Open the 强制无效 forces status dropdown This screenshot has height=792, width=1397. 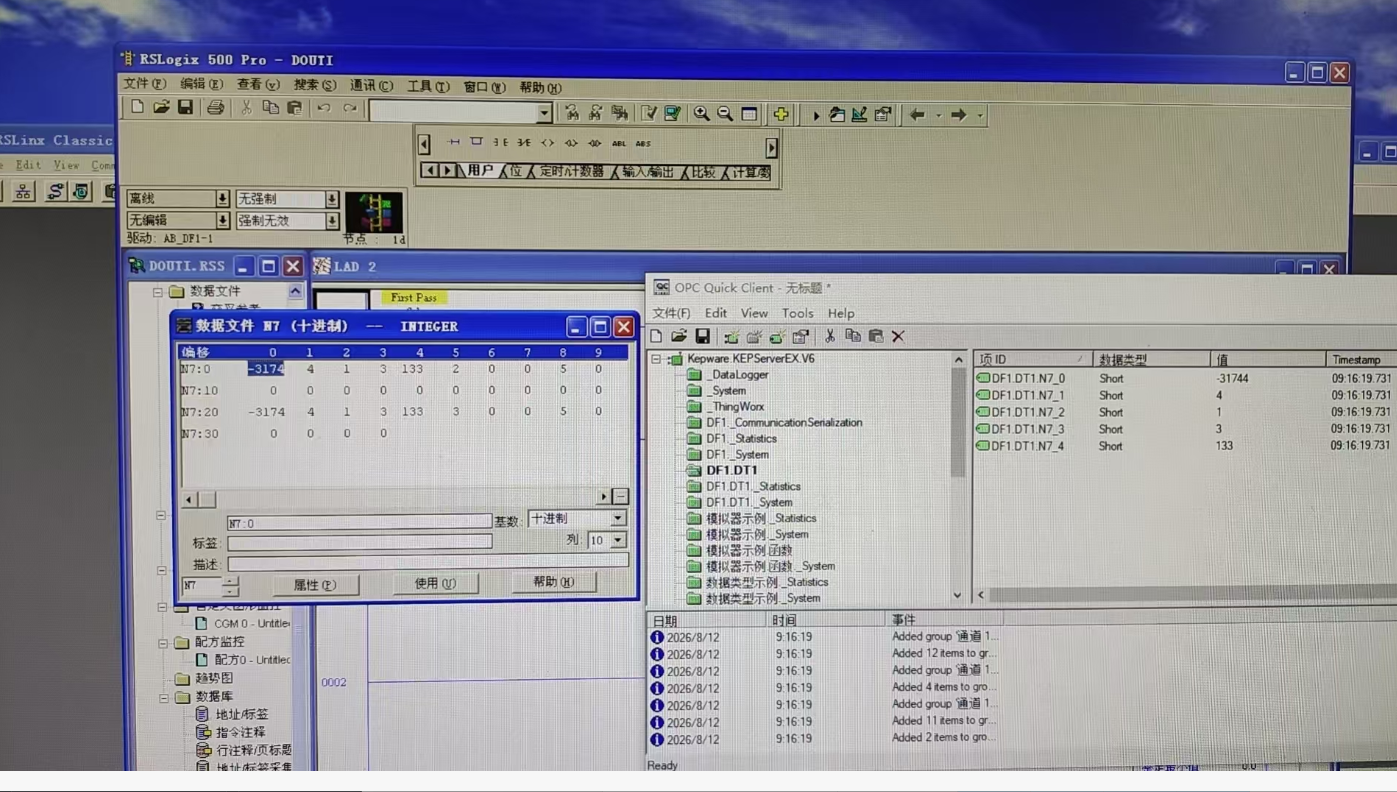332,220
